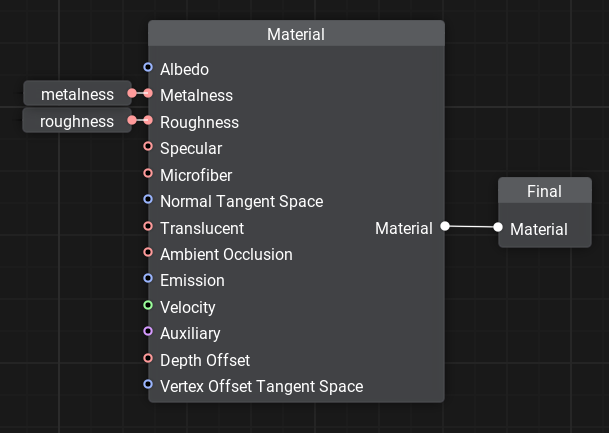
Task: Select the Final node header
Action: pyautogui.click(x=544, y=191)
